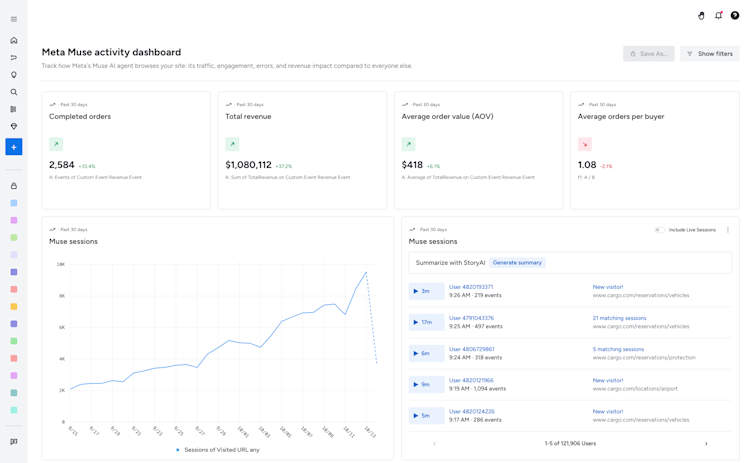This screenshot has height=463, width=750.
Task: Click the hand pointer icon in top bar
Action: (x=701, y=16)
